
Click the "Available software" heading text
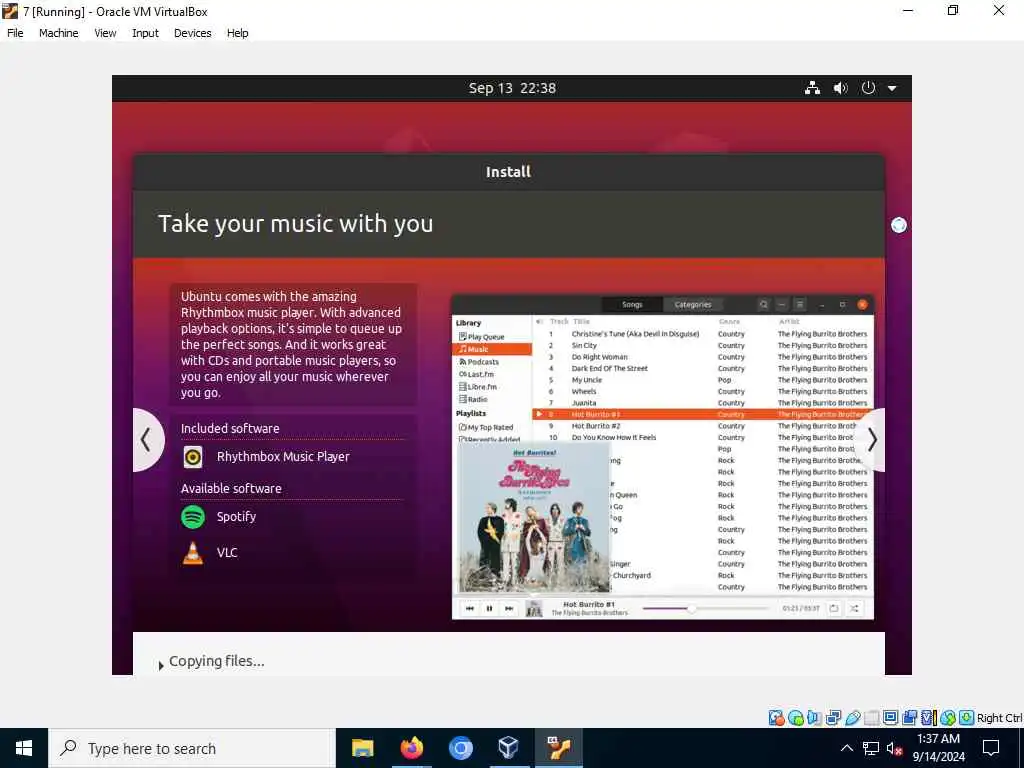pyautogui.click(x=231, y=488)
